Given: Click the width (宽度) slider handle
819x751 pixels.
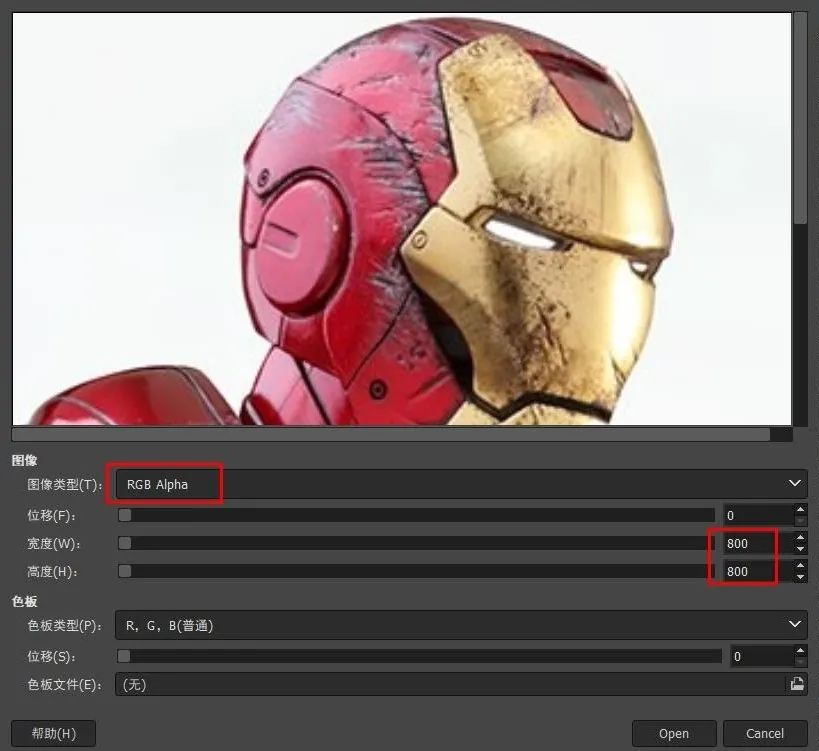Looking at the screenshot, I should point(125,543).
